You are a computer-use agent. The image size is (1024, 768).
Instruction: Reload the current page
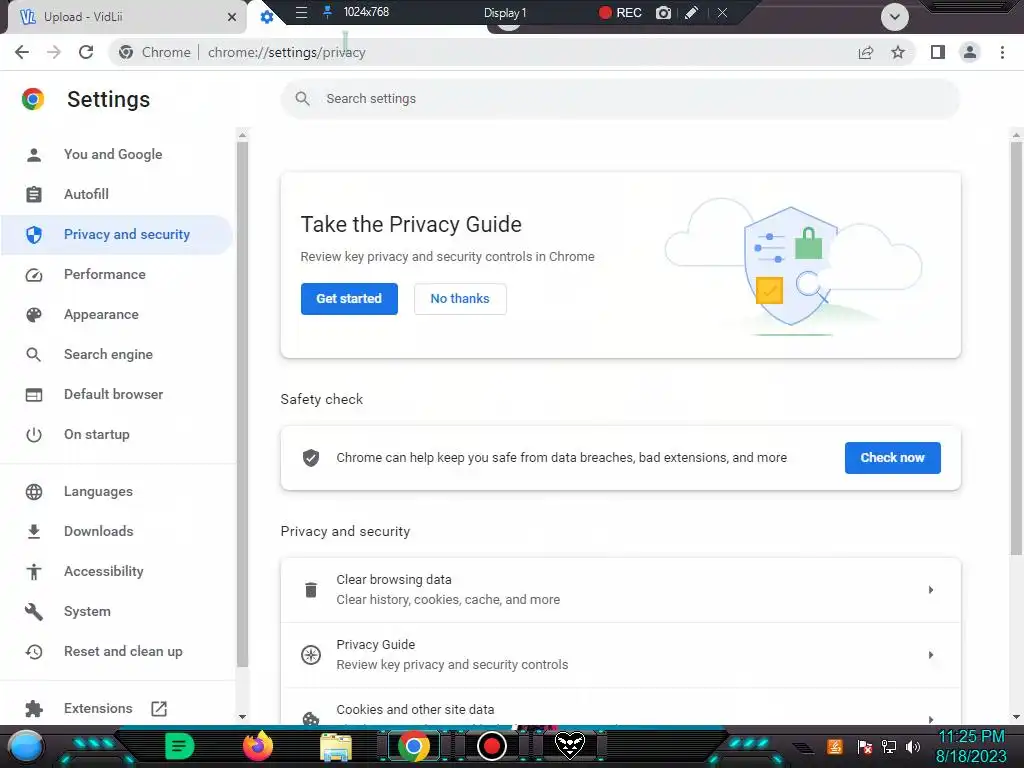point(86,52)
